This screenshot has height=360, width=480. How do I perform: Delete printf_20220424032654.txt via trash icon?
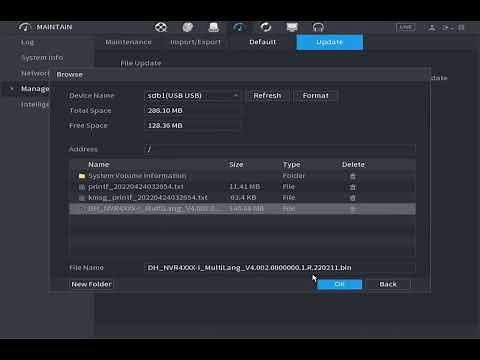[x=353, y=187]
